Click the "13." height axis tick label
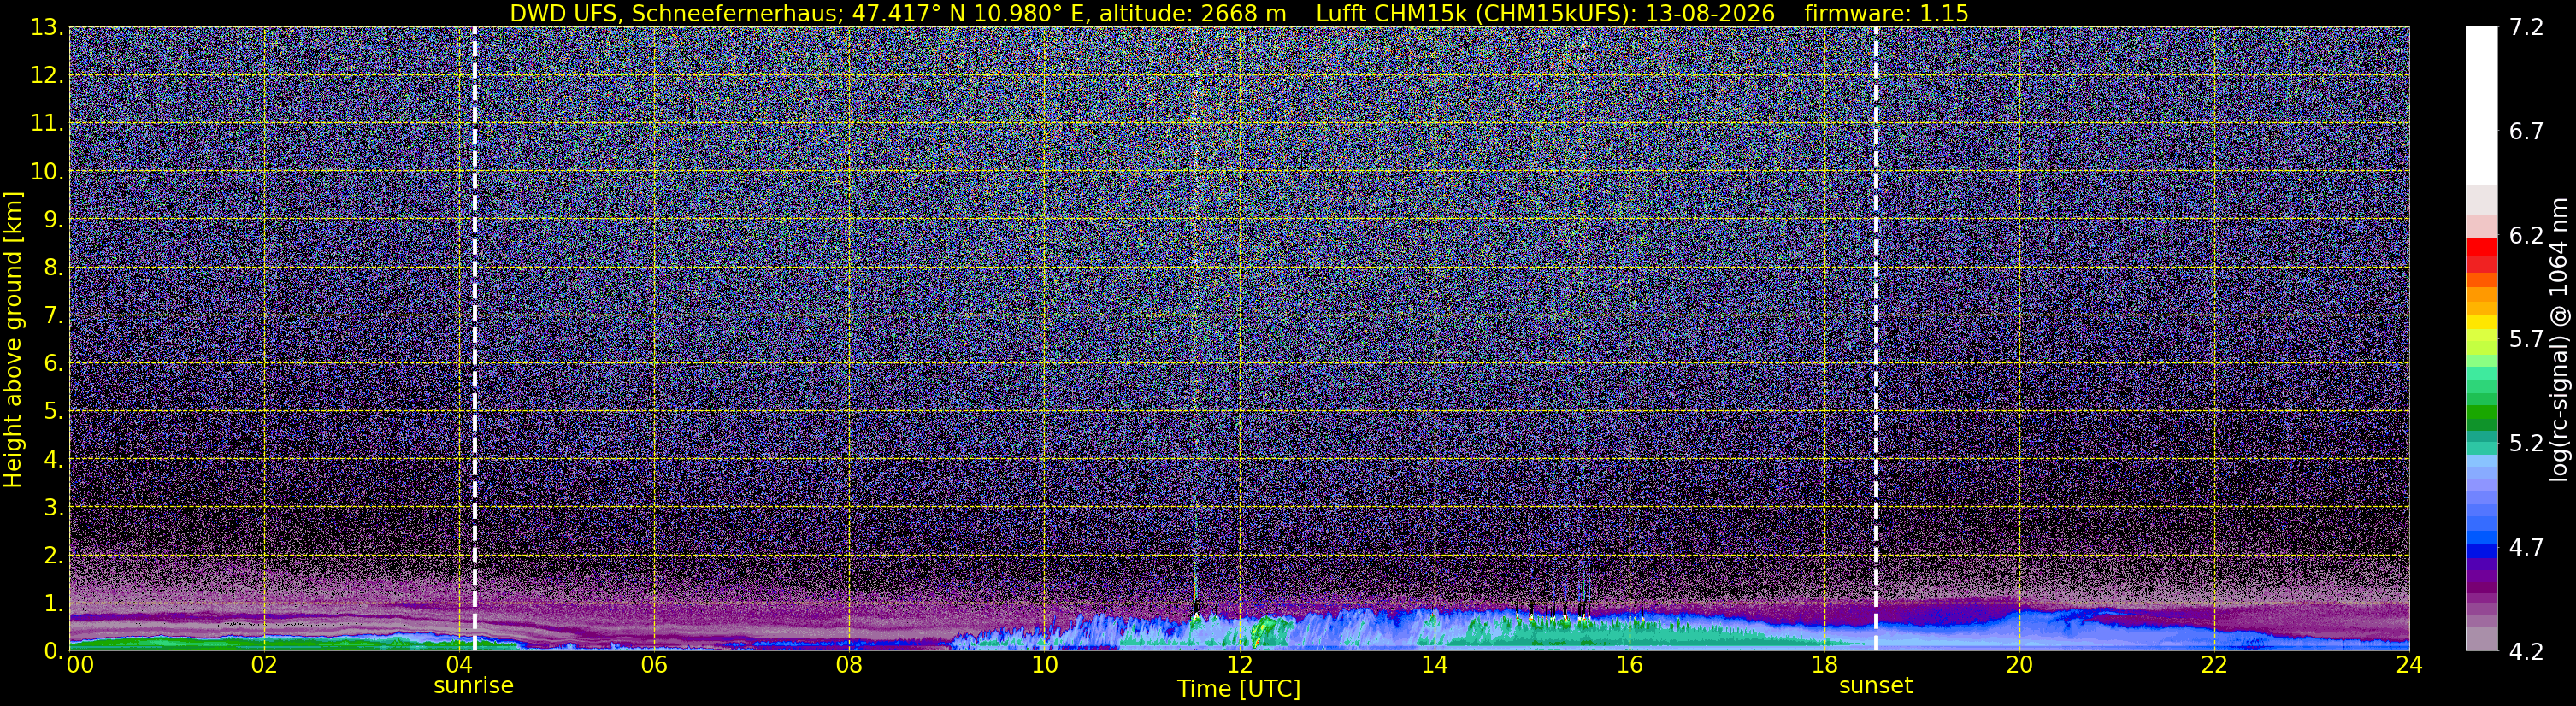2576x706 pixels. point(47,28)
